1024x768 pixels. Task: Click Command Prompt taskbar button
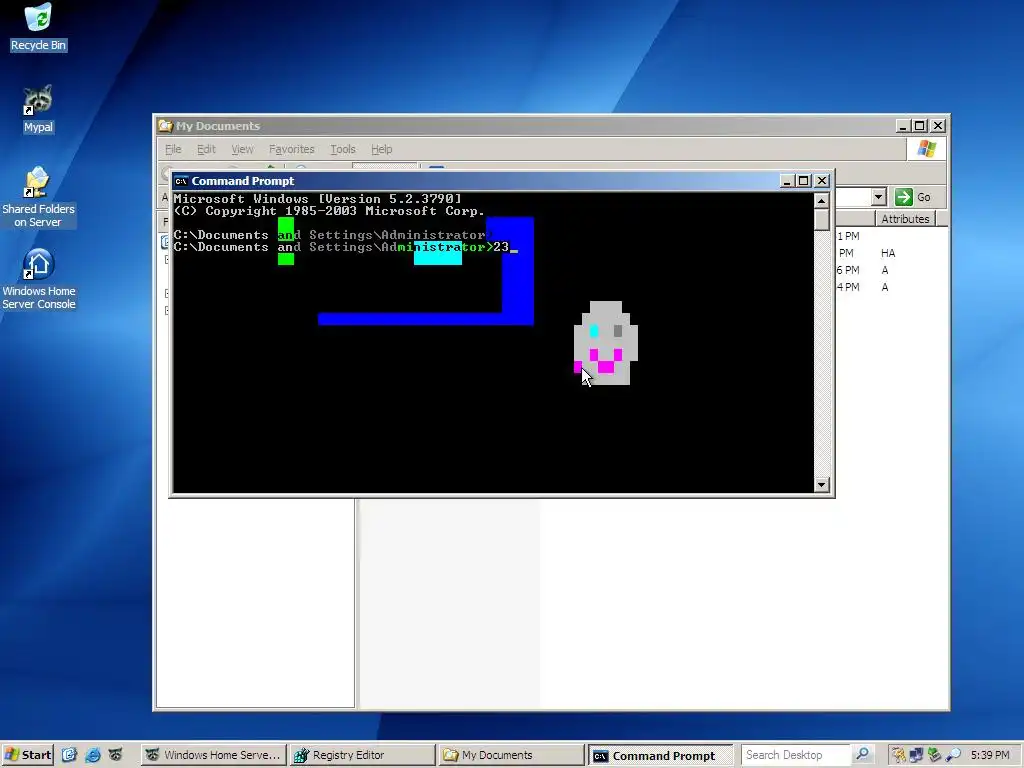point(660,755)
